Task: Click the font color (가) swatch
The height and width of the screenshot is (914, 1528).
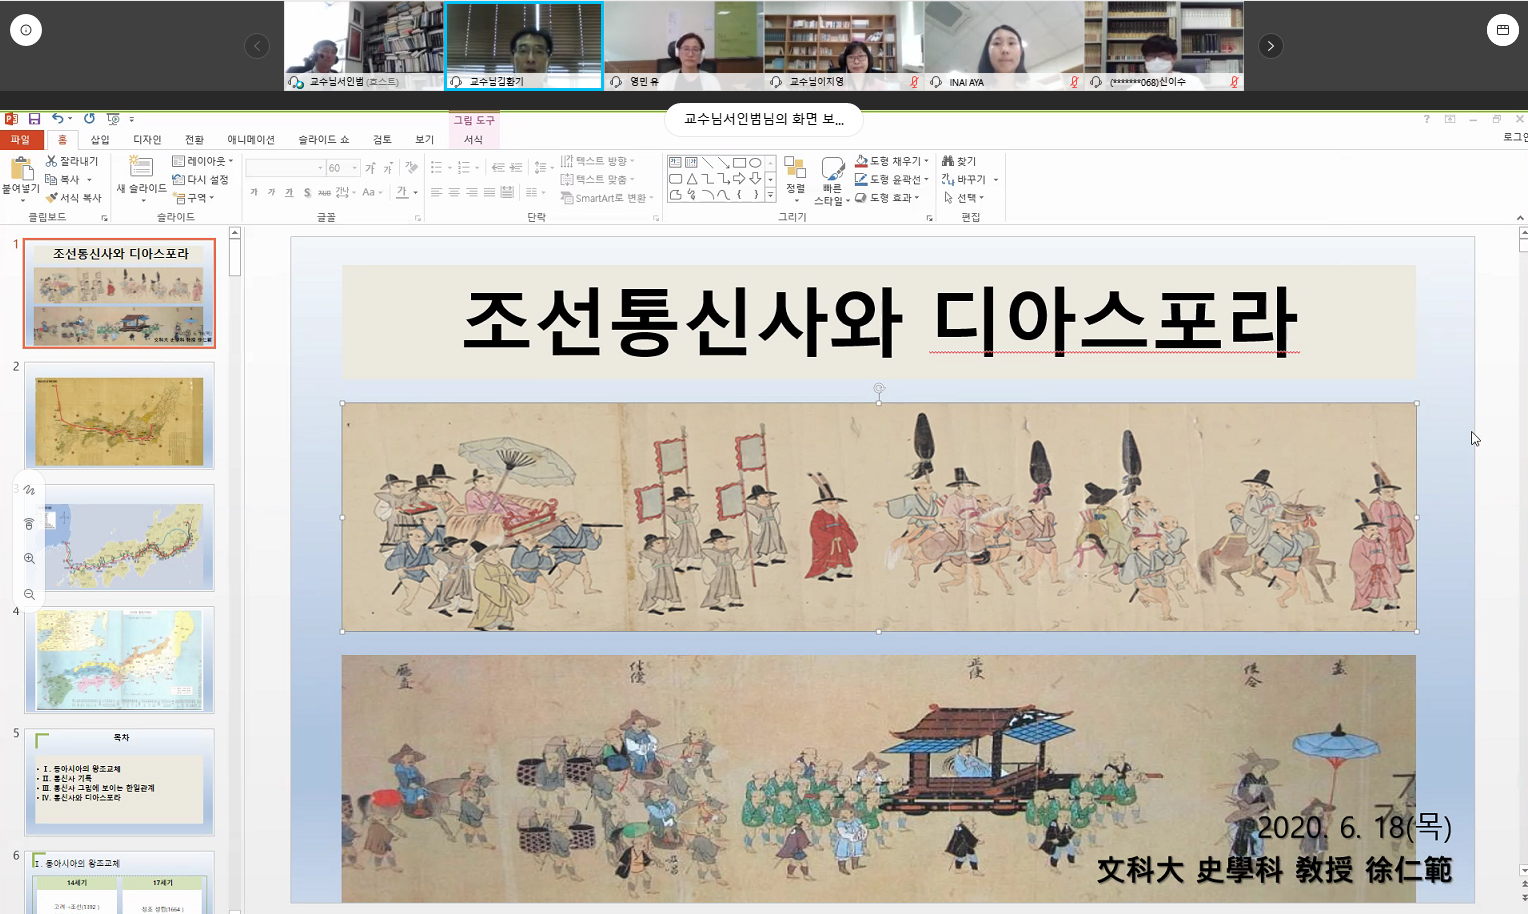Action: pyautogui.click(x=402, y=192)
